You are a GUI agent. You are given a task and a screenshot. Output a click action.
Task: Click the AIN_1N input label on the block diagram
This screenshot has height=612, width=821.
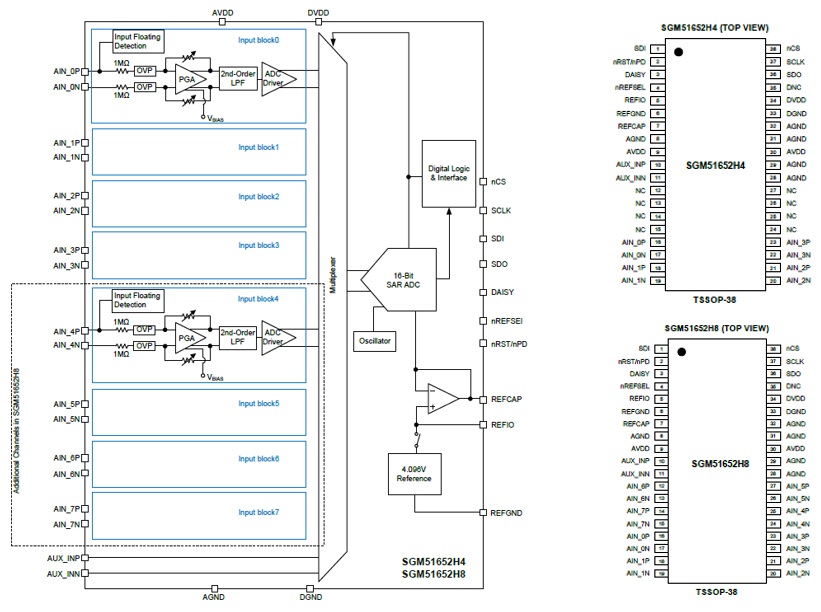[x=66, y=157]
